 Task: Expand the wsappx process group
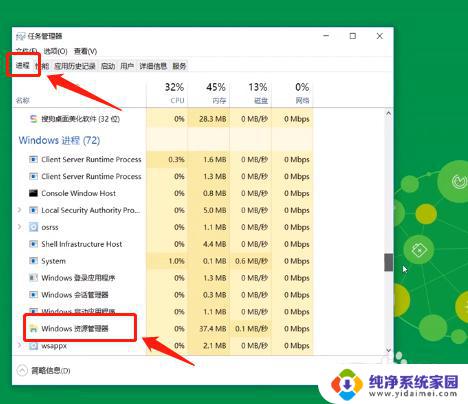coord(19,345)
